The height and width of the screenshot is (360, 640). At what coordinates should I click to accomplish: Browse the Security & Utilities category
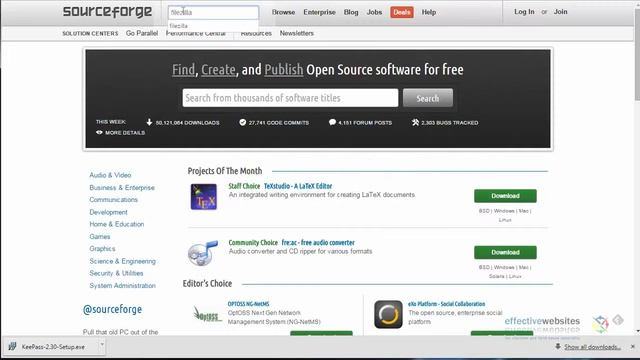pos(116,273)
